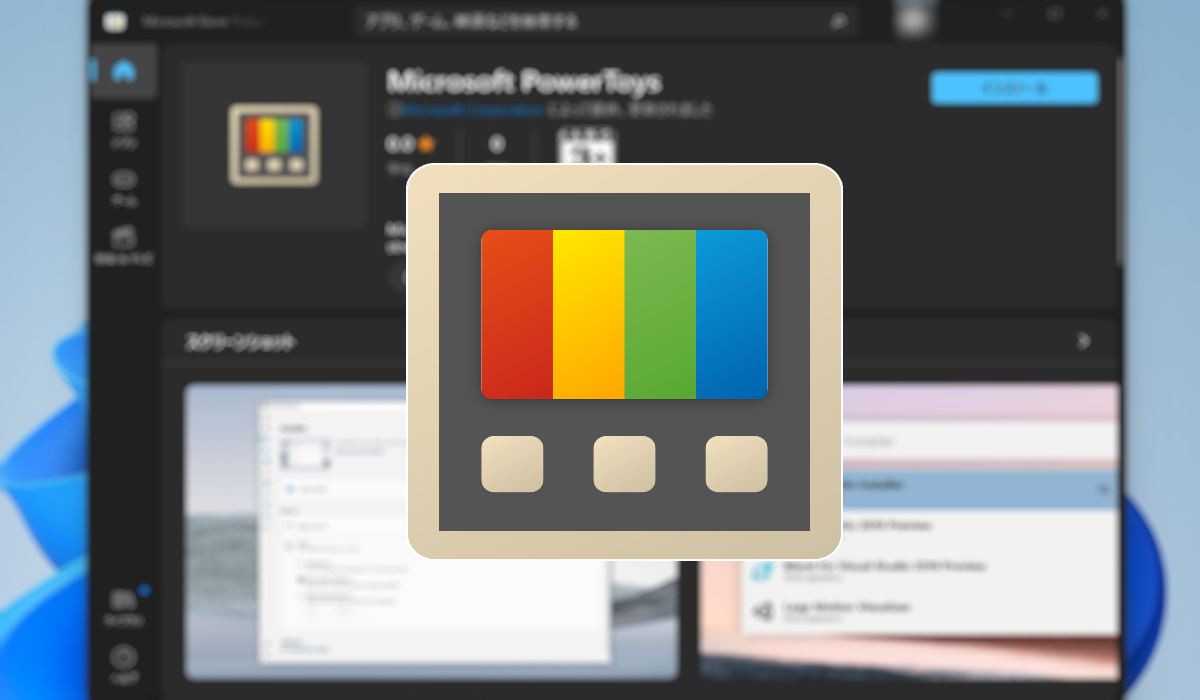1200x700 pixels.
Task: Focus the Store search box
Action: coord(606,21)
